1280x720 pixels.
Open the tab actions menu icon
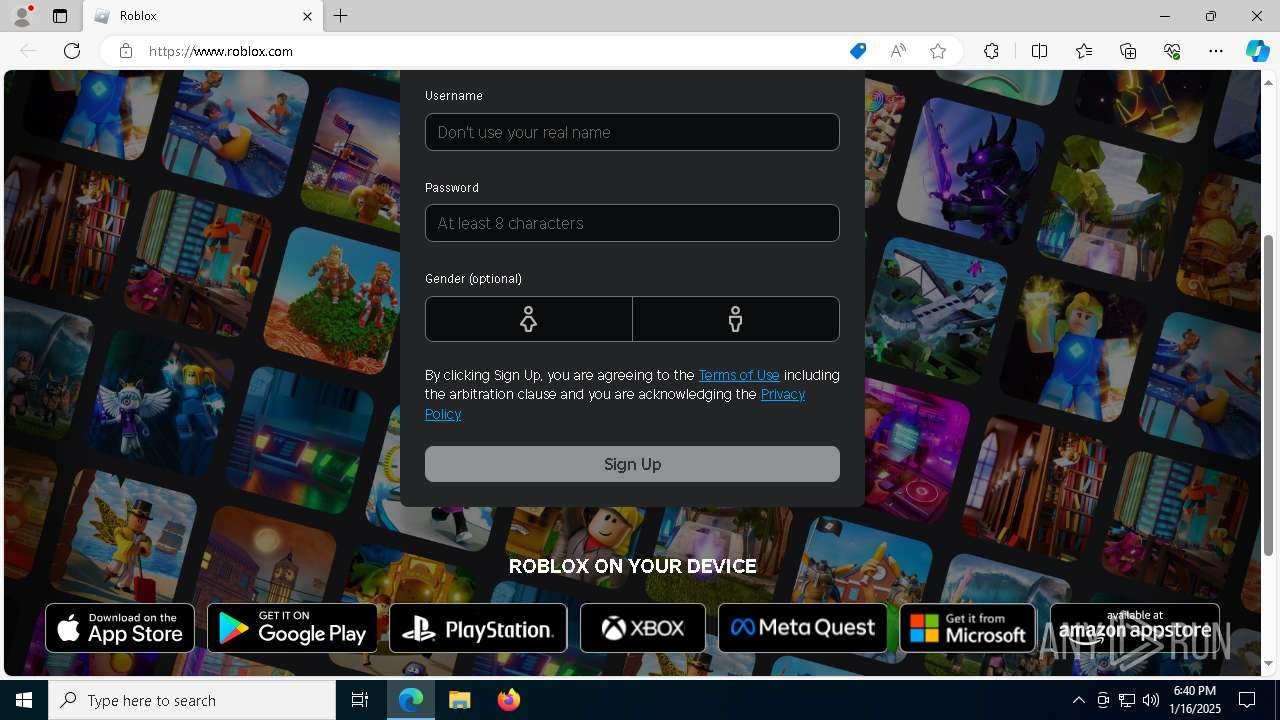click(x=60, y=16)
